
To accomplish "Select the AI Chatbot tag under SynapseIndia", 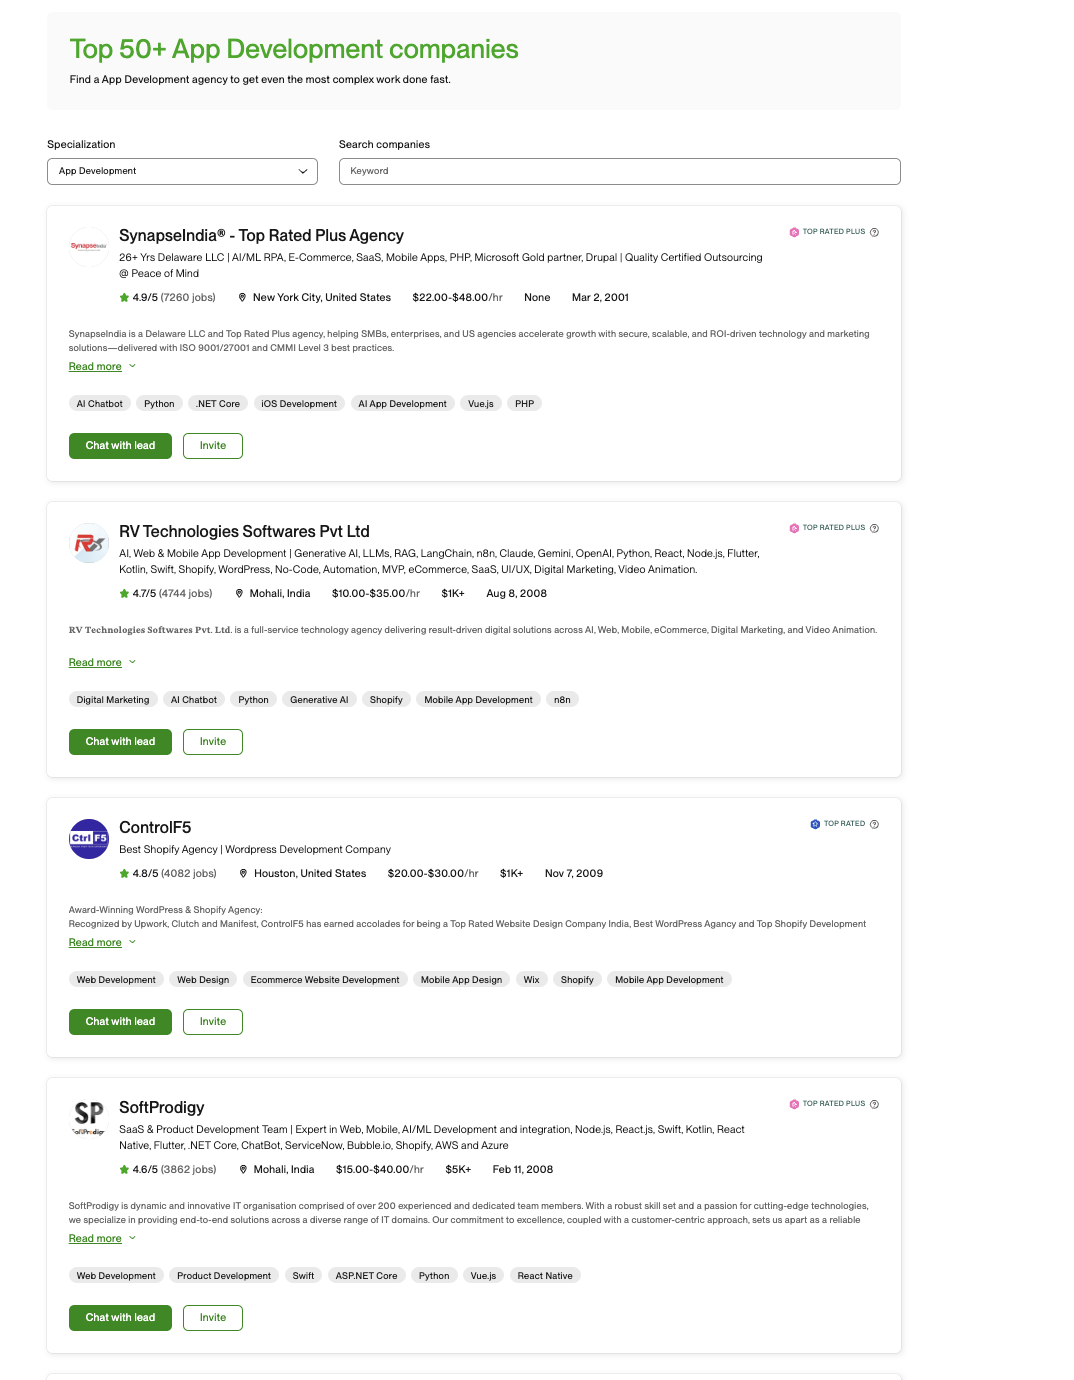I will pyautogui.click(x=100, y=404).
